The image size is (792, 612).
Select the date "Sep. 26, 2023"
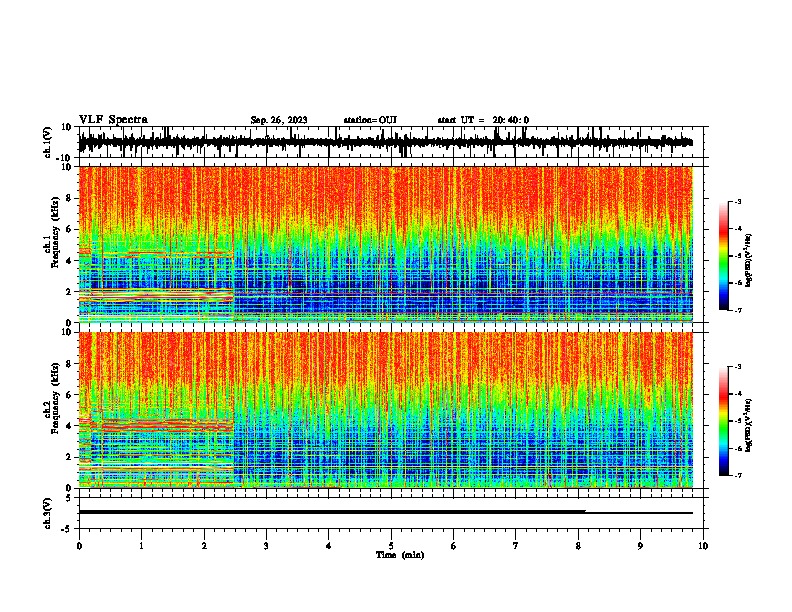pos(279,120)
